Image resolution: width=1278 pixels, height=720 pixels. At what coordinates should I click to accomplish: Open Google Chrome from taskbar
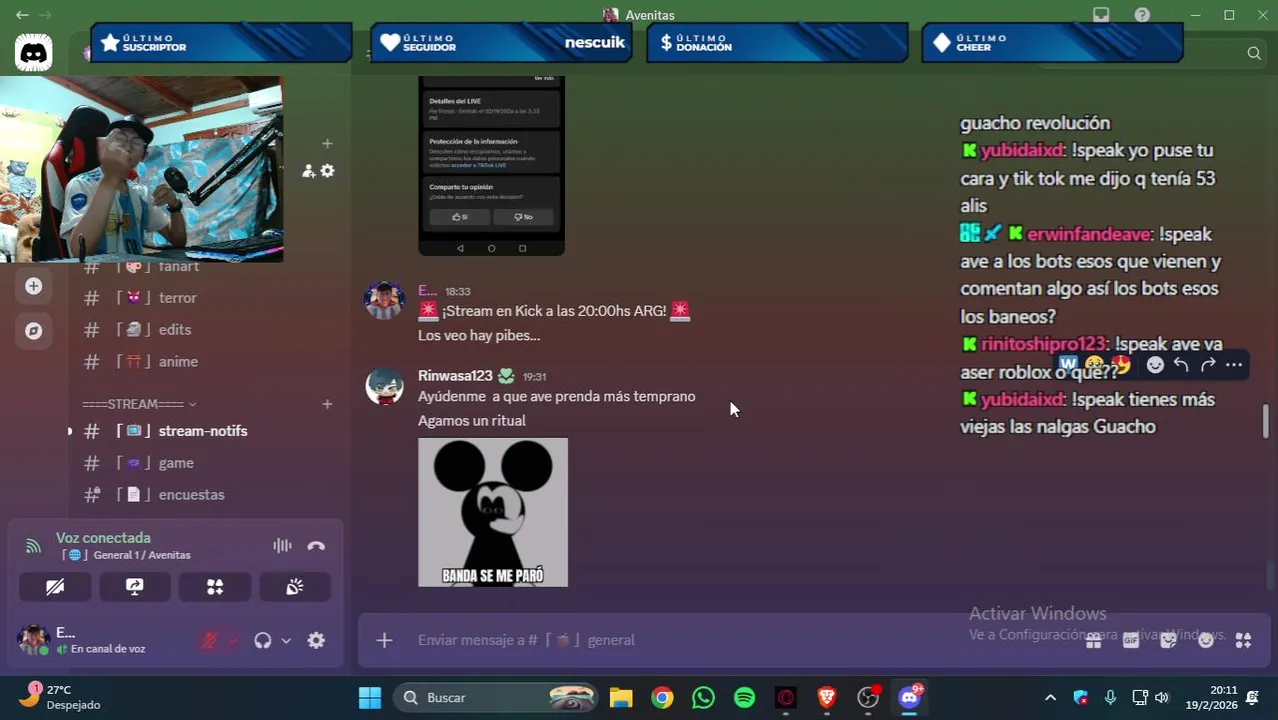point(662,698)
